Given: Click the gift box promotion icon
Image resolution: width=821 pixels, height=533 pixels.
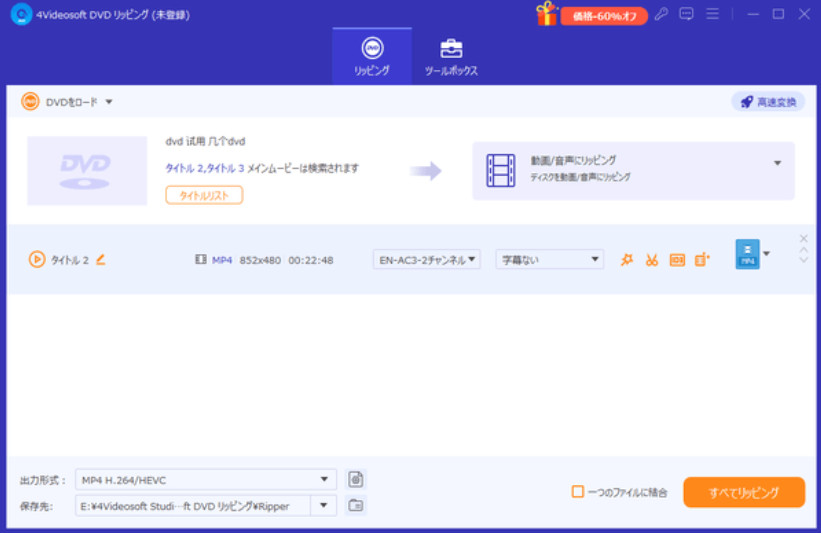Looking at the screenshot, I should click(x=547, y=14).
